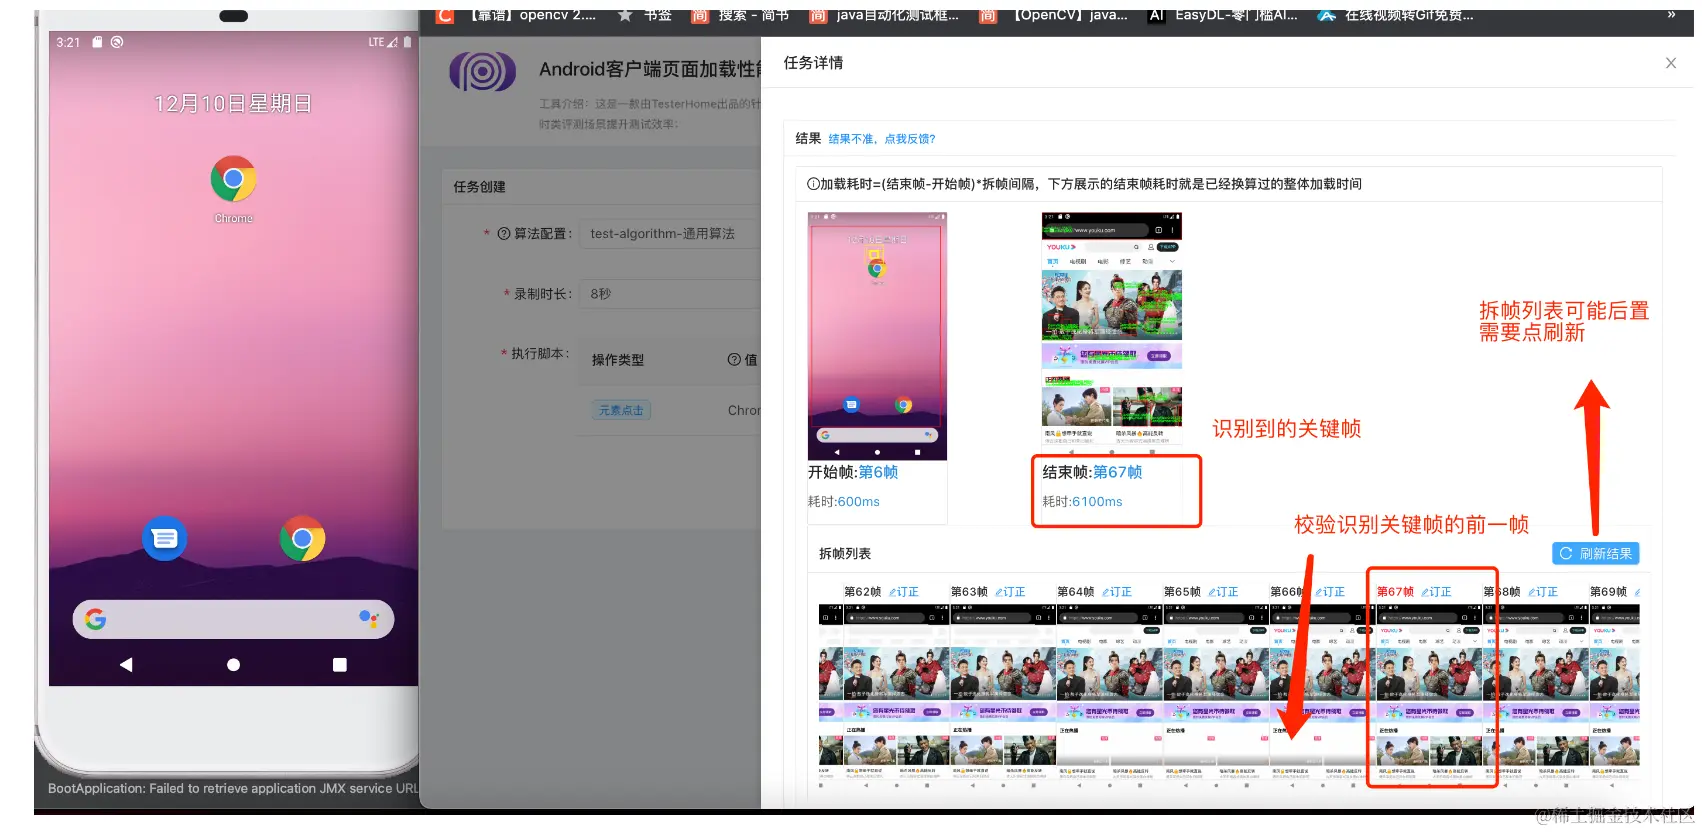Screen dimensions: 1702x832
Task: Close the 任务详情 drawer
Action: (x=1671, y=63)
